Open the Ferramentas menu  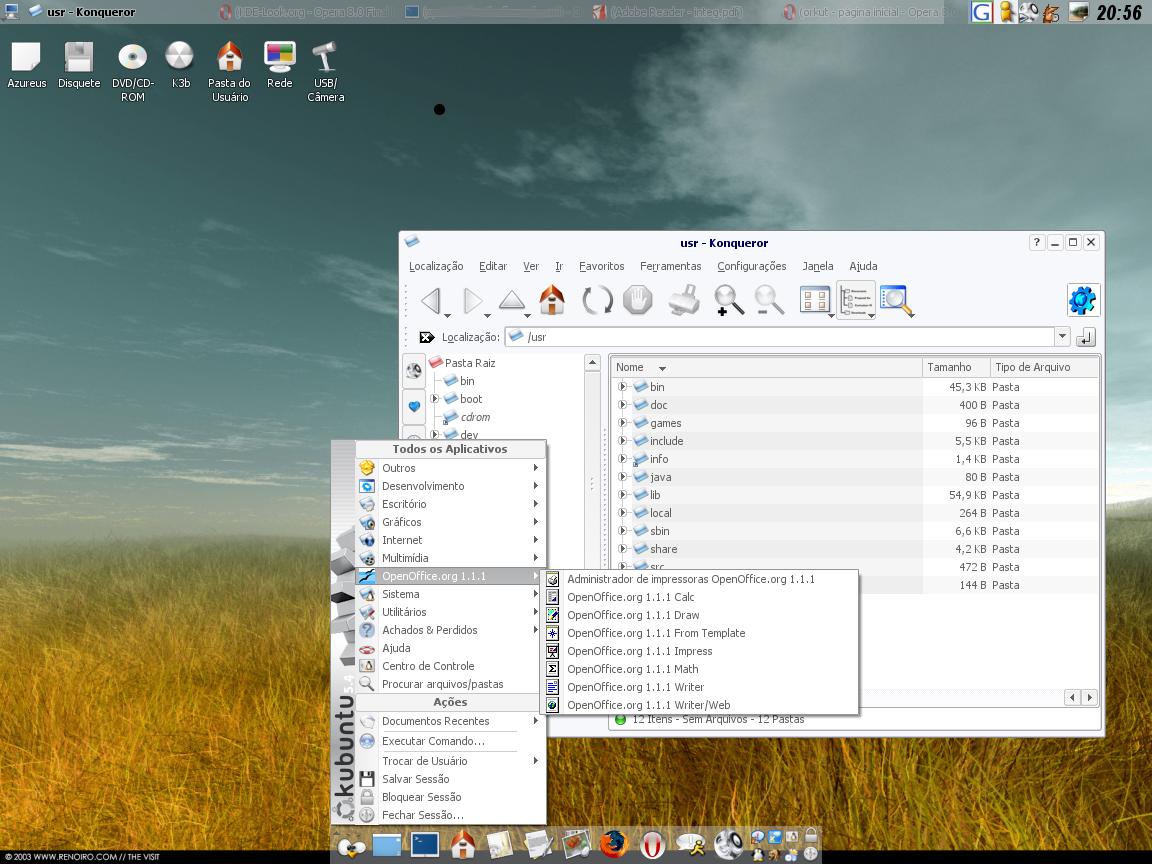pyautogui.click(x=670, y=266)
